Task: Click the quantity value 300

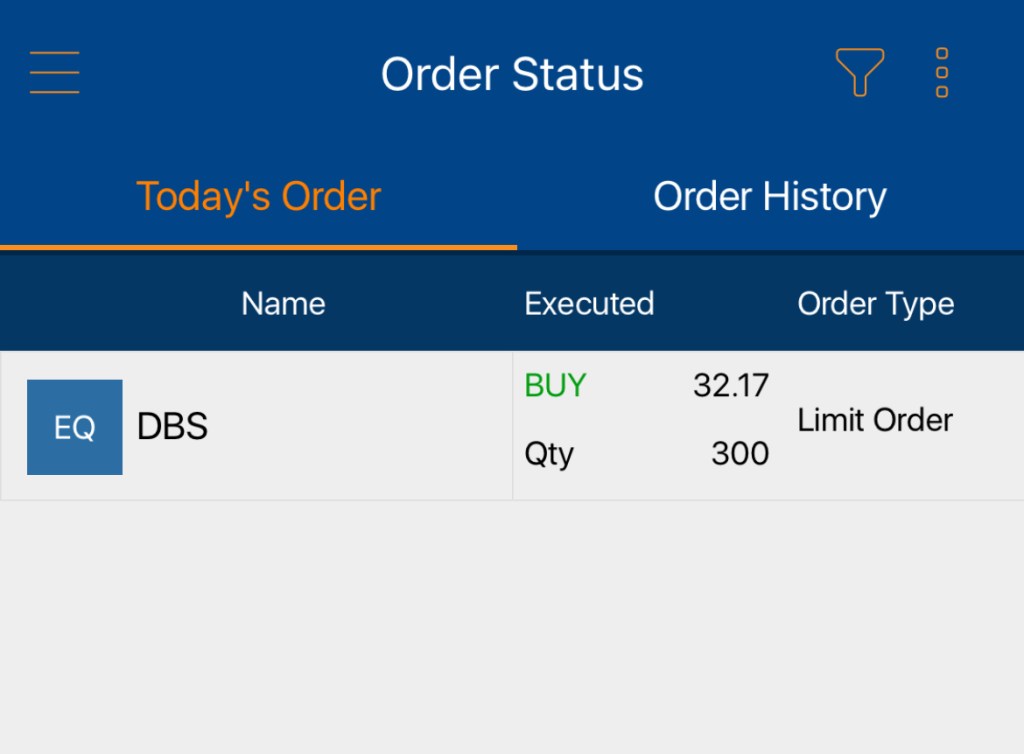Action: tap(739, 454)
